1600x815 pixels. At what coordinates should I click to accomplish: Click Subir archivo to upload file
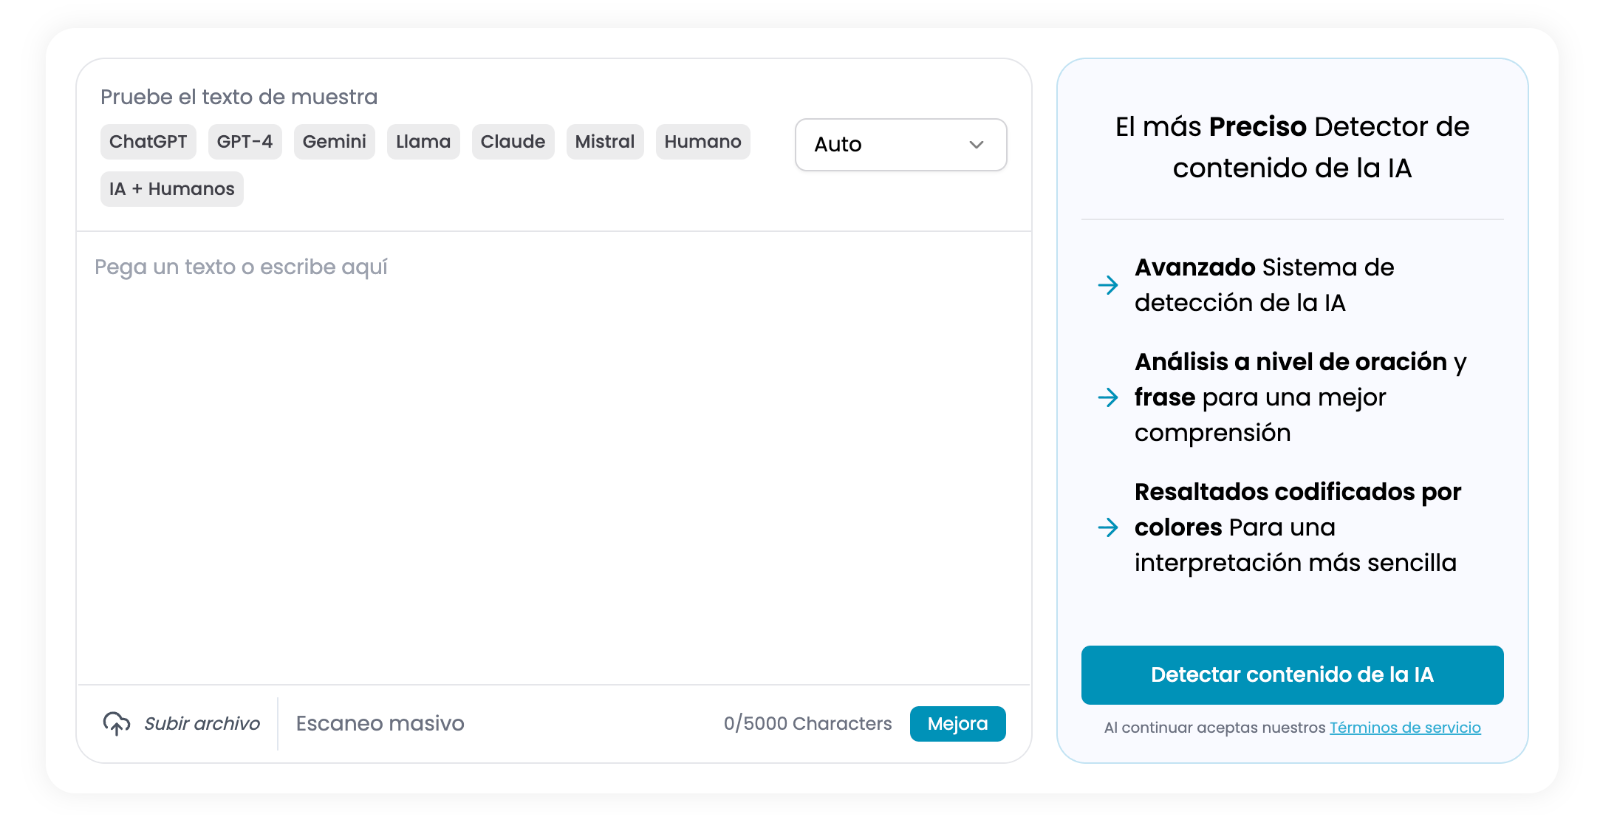click(x=202, y=723)
